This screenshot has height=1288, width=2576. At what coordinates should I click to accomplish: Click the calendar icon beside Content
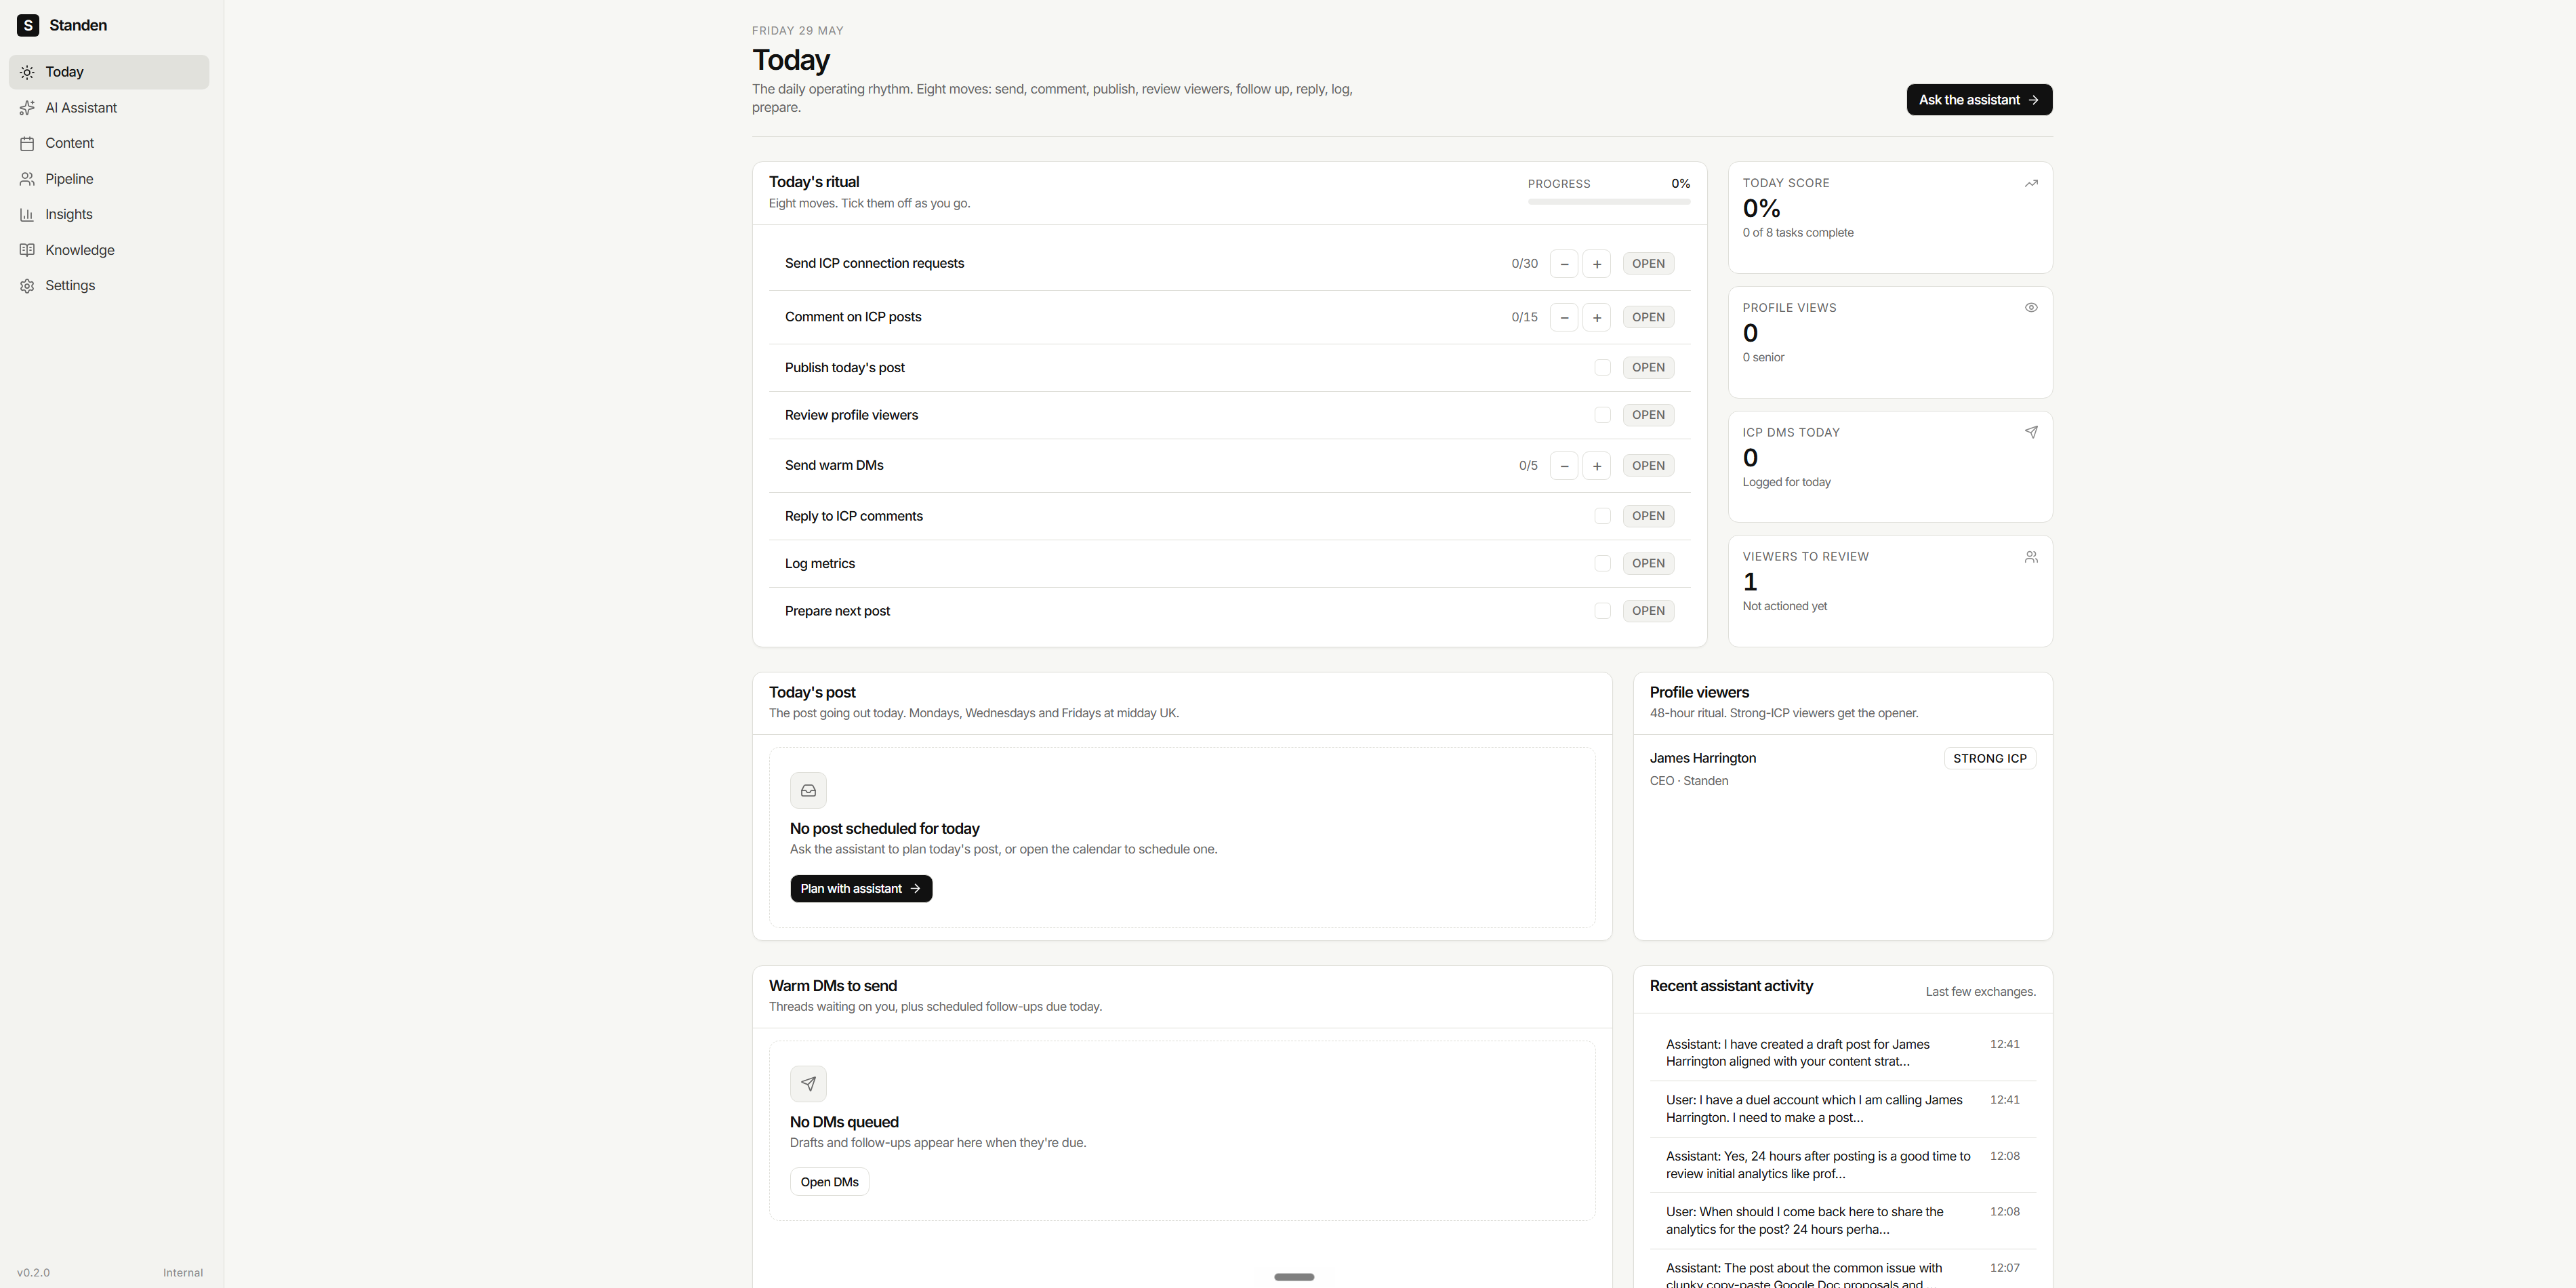27,143
